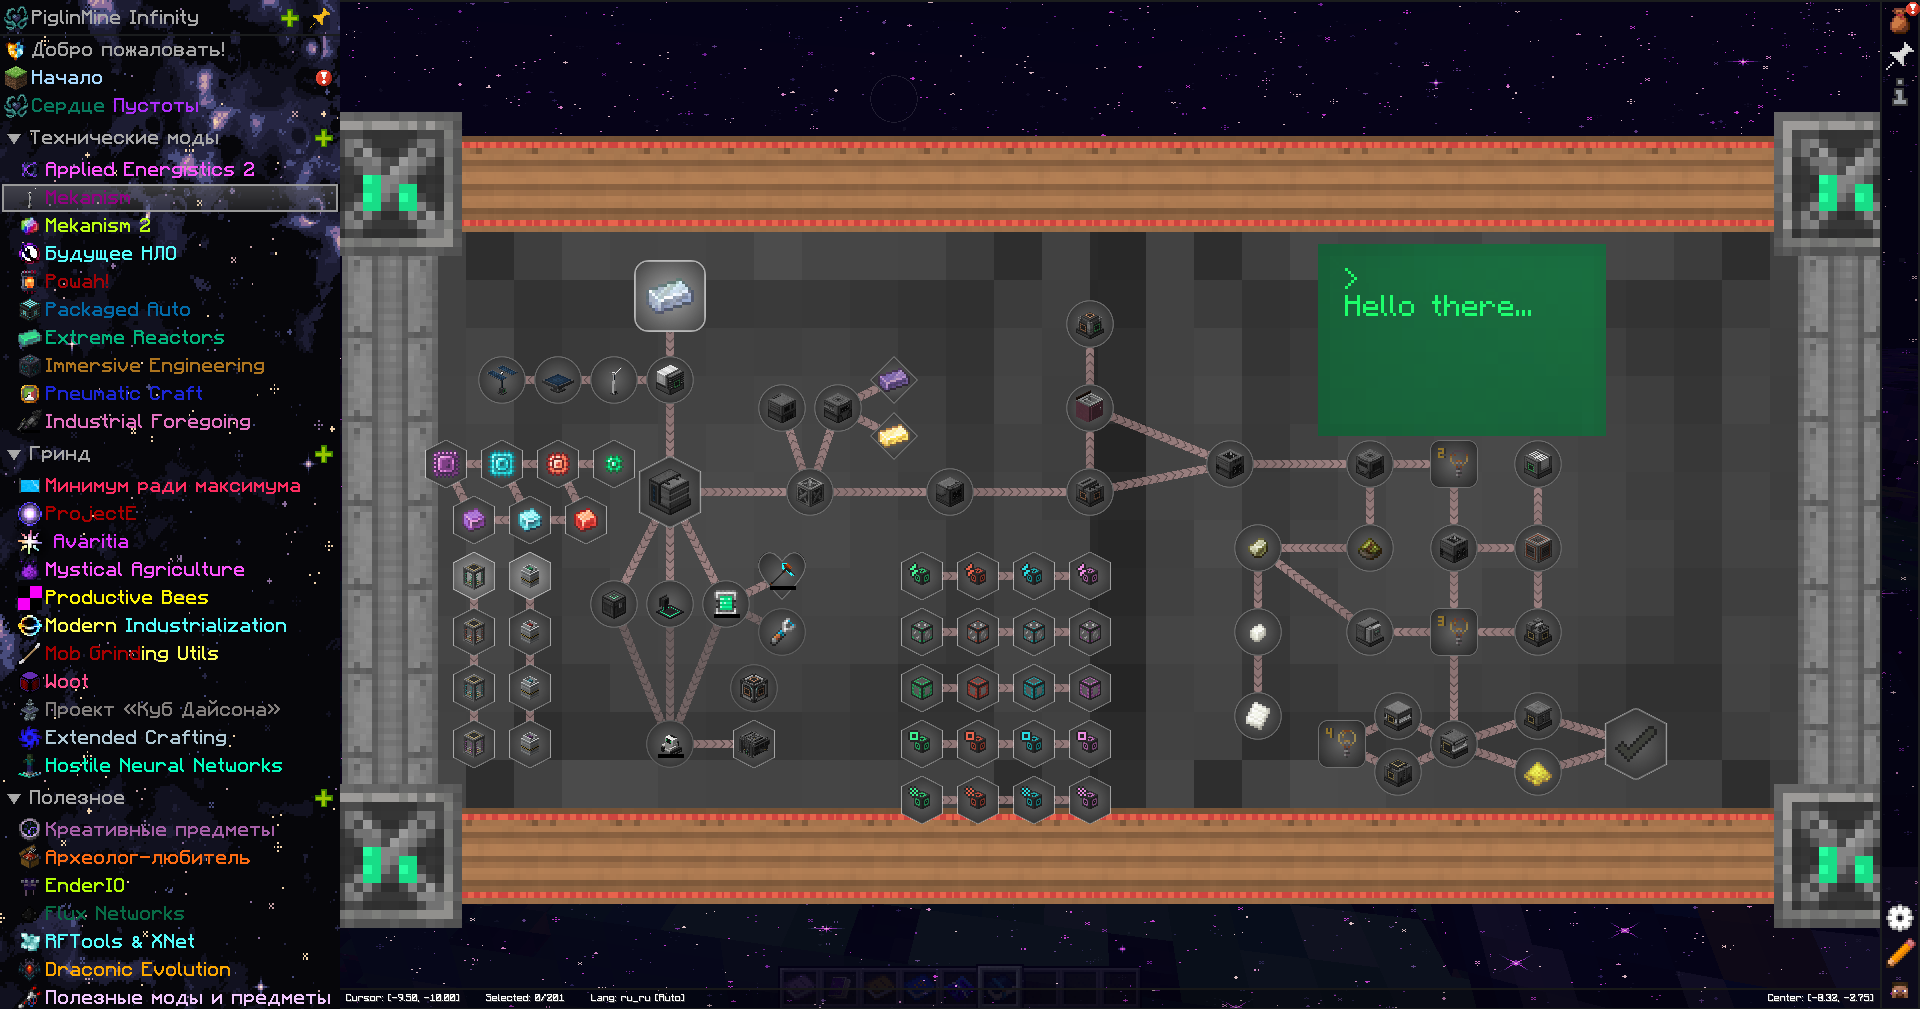Open the Woot chapter

pyautogui.click(x=170, y=681)
